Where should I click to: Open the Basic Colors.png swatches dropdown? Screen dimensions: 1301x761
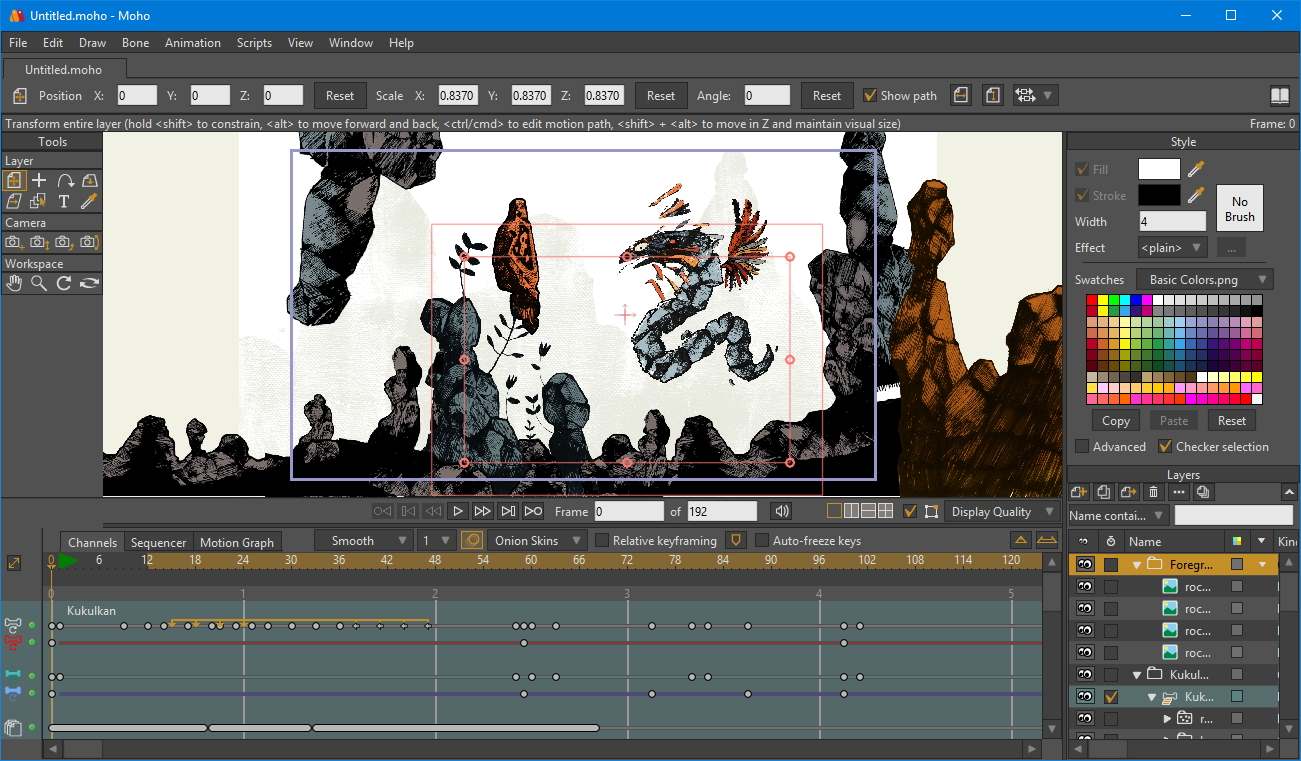[x=1204, y=280]
